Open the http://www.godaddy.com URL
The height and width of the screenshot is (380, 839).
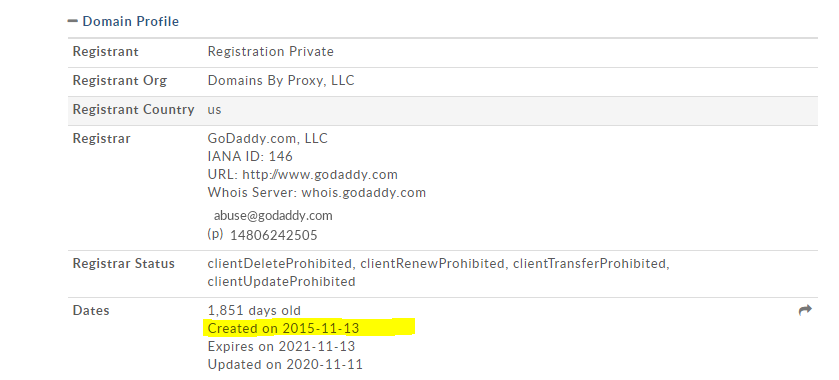click(x=320, y=174)
